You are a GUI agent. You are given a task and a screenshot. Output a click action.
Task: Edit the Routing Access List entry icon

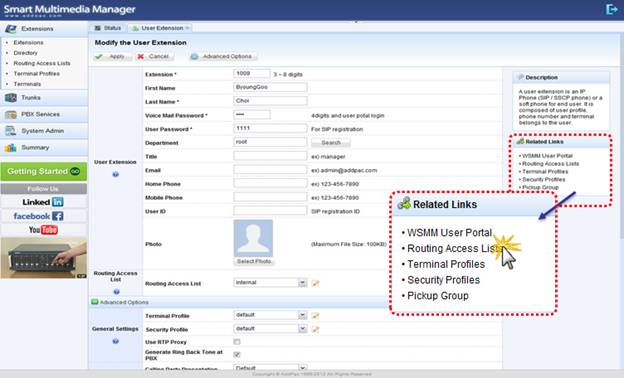click(316, 283)
